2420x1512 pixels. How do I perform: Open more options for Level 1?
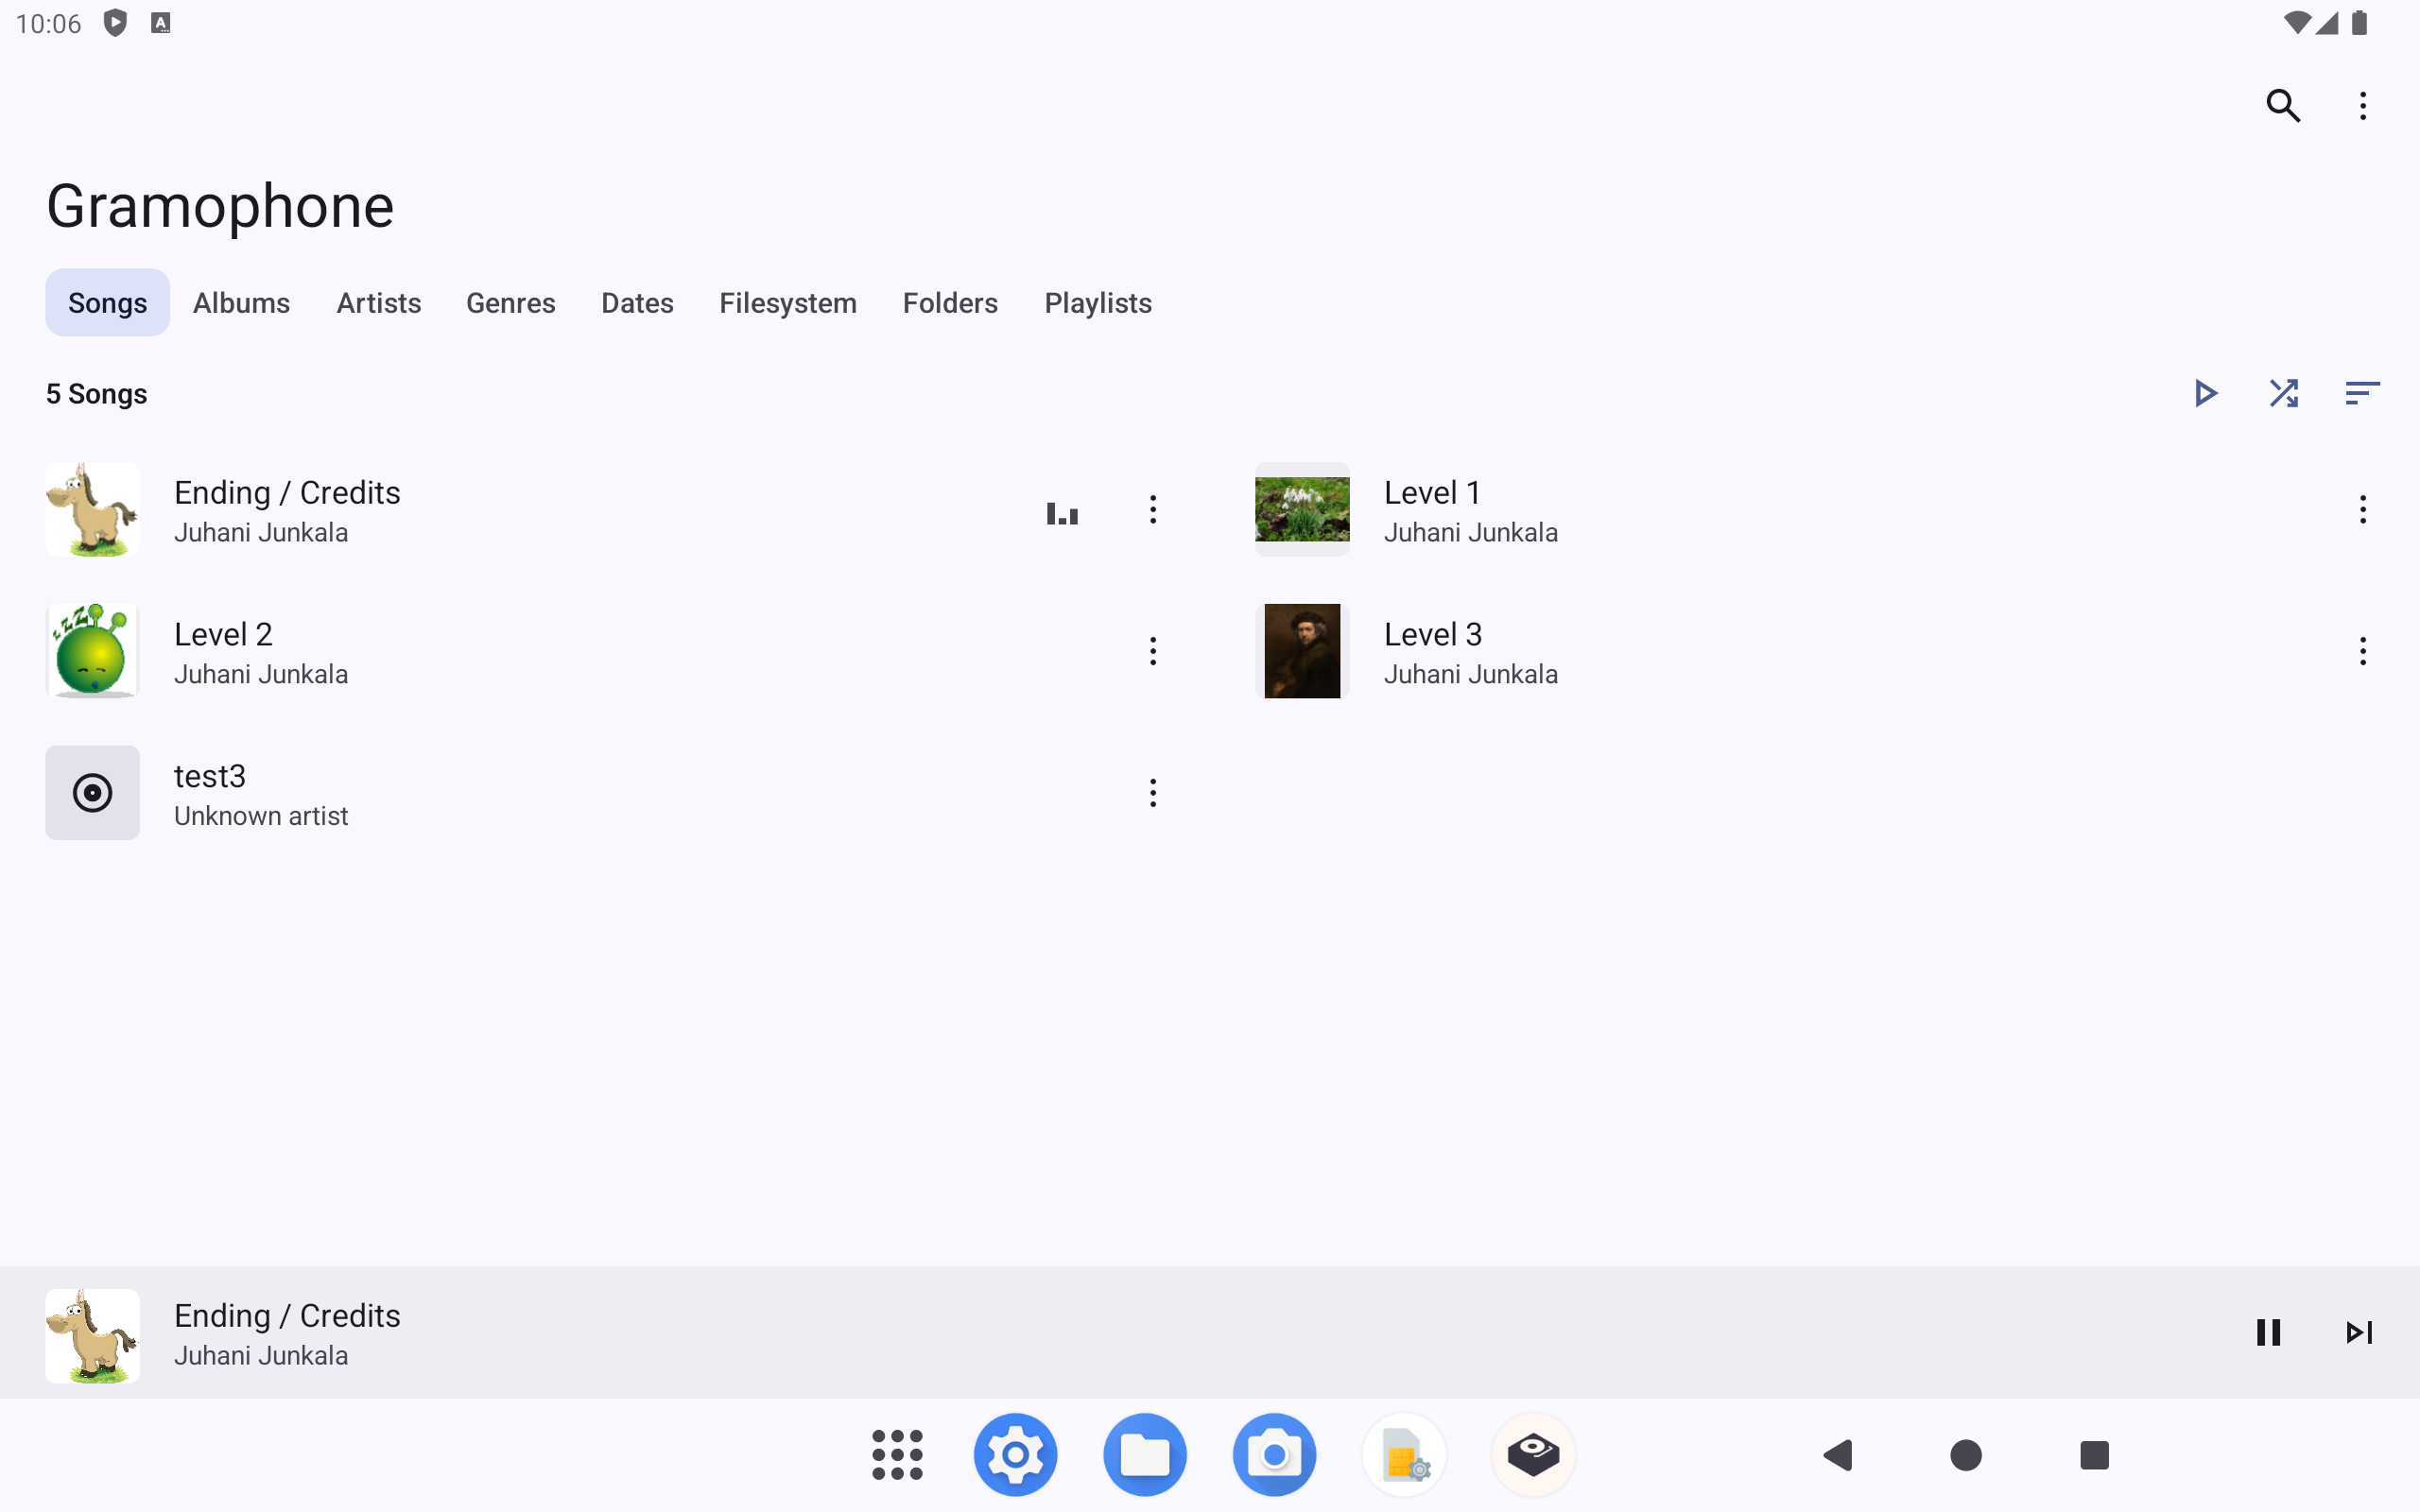click(2362, 509)
